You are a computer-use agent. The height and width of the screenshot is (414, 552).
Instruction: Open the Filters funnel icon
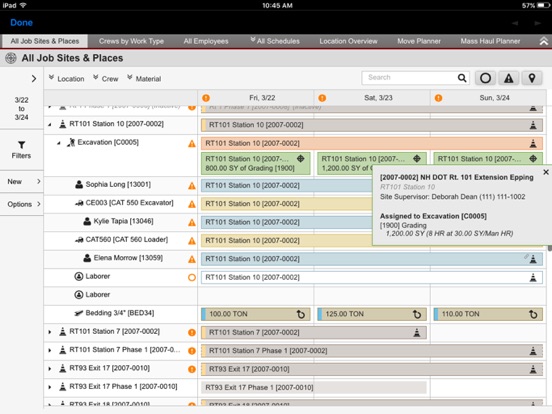21,145
